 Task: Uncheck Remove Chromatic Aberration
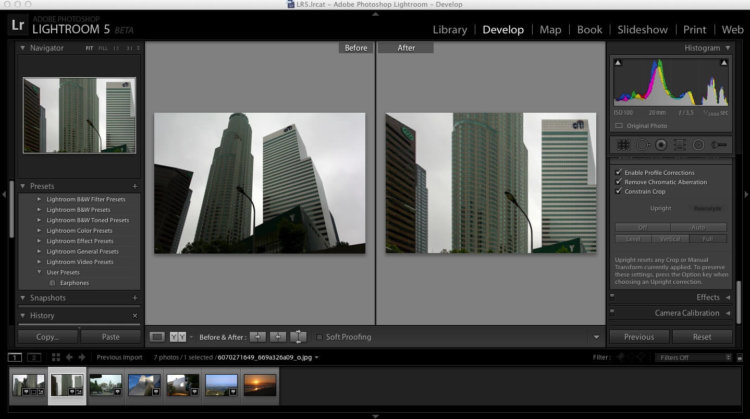click(x=618, y=182)
